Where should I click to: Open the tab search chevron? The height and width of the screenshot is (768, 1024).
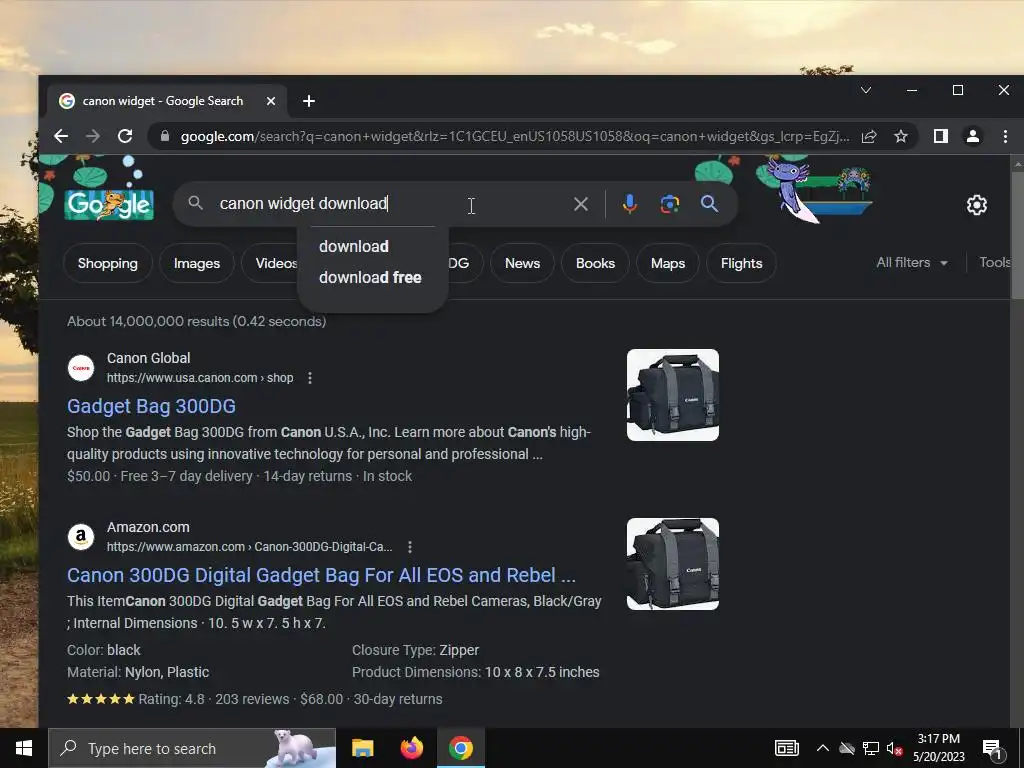click(x=865, y=90)
